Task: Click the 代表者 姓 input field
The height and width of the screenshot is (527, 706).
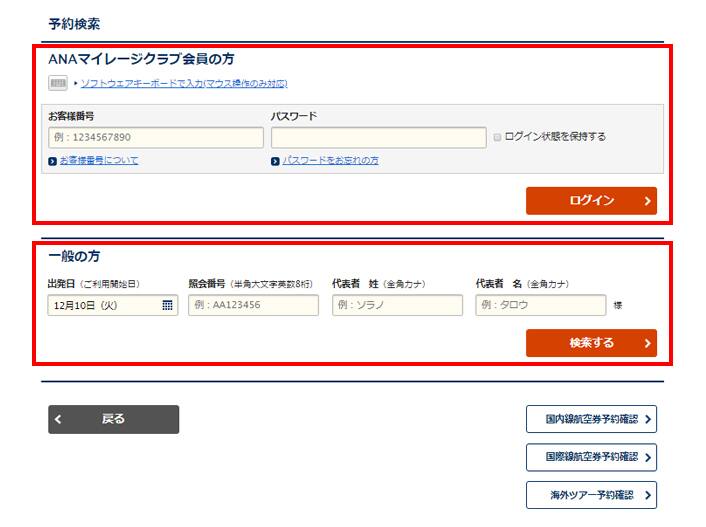Action: pyautogui.click(x=397, y=305)
